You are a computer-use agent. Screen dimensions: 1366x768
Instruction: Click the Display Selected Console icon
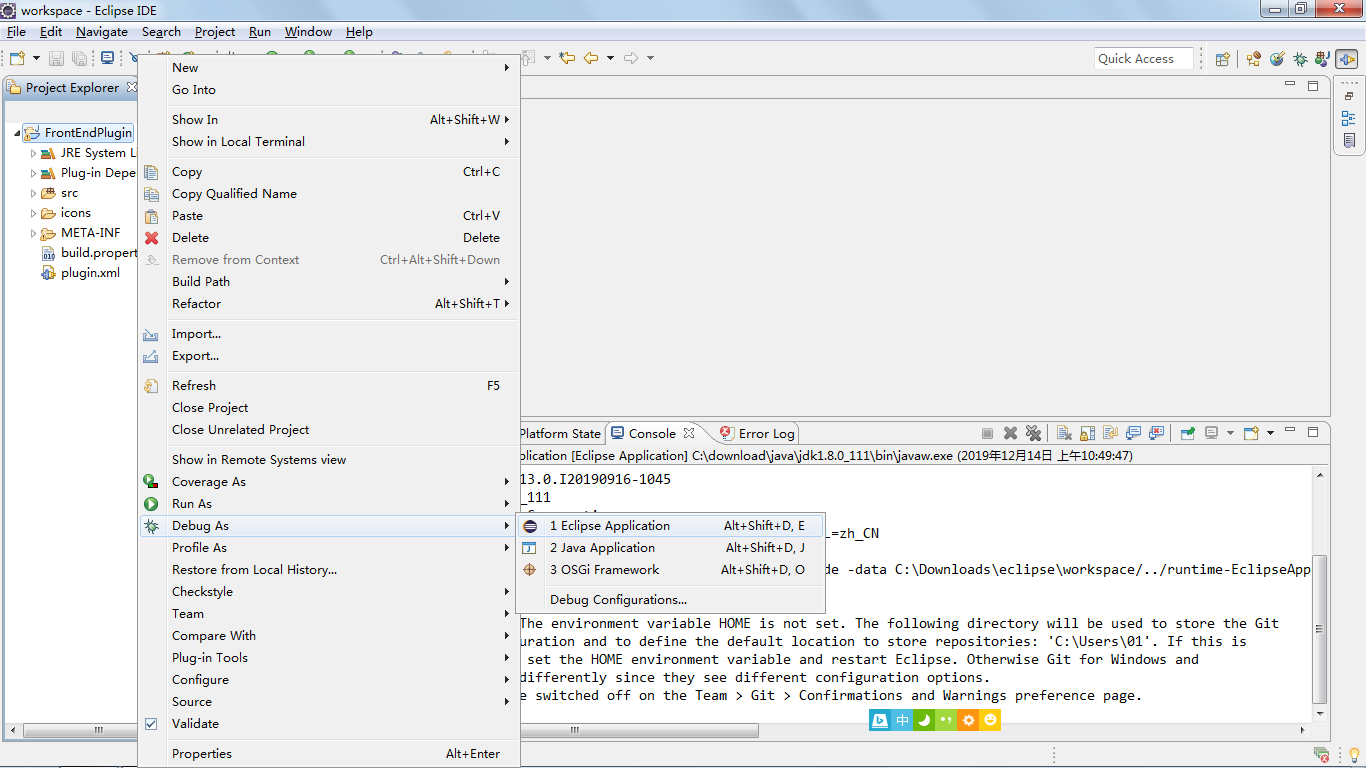click(x=1212, y=433)
